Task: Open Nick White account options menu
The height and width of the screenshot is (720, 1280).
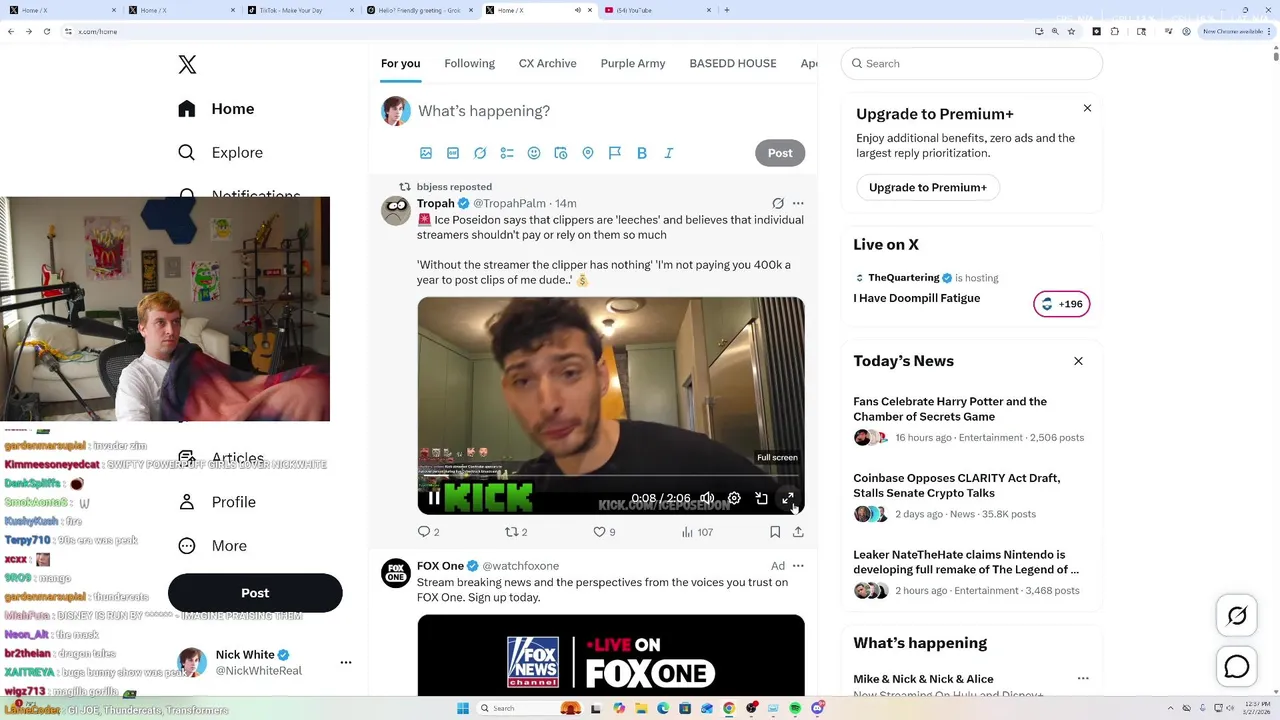Action: [x=346, y=662]
